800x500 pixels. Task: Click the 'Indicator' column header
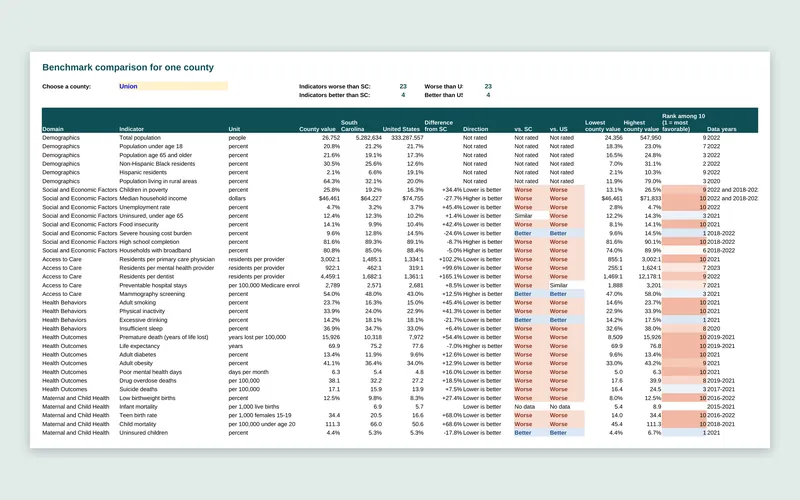[132, 129]
